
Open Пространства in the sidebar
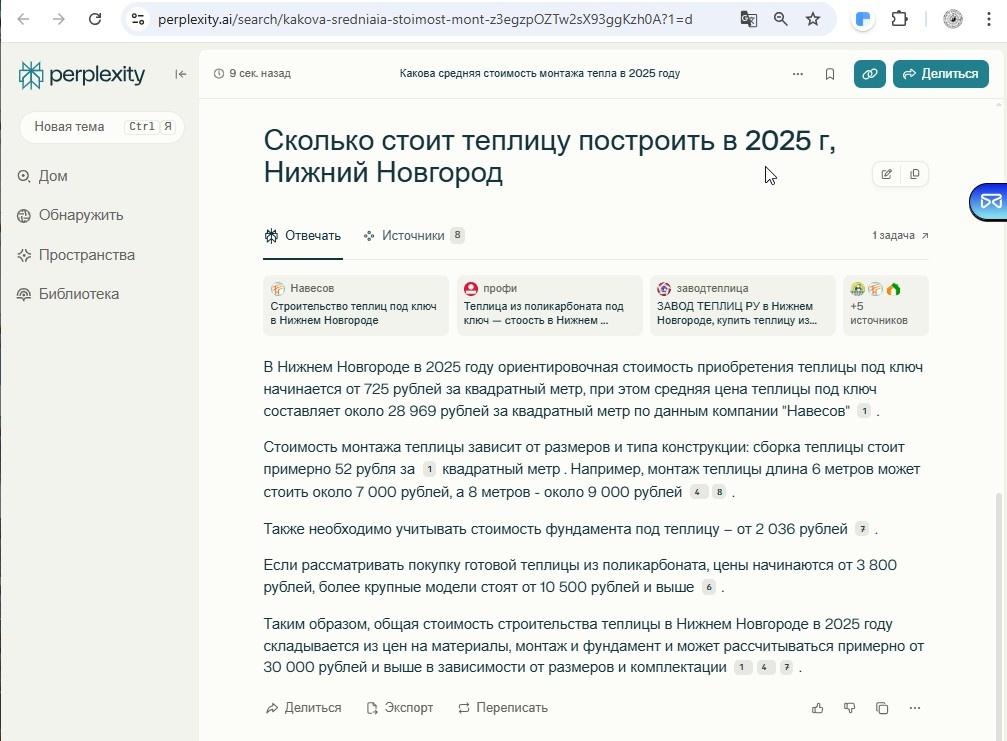pyautogui.click(x=76, y=255)
